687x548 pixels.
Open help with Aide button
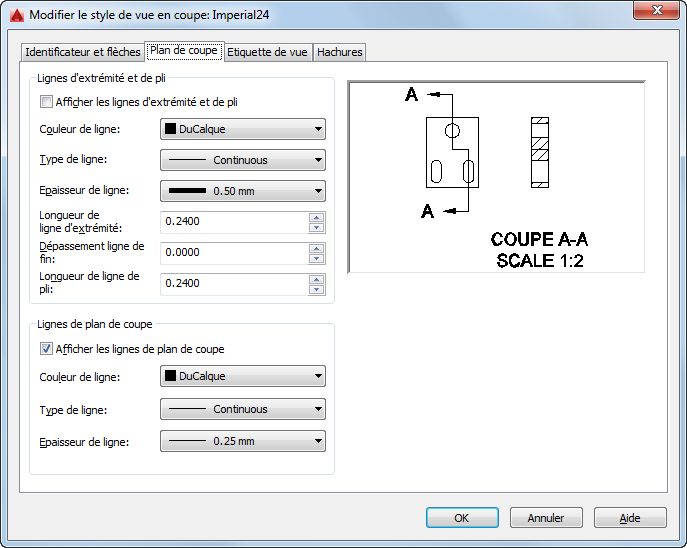click(630, 518)
